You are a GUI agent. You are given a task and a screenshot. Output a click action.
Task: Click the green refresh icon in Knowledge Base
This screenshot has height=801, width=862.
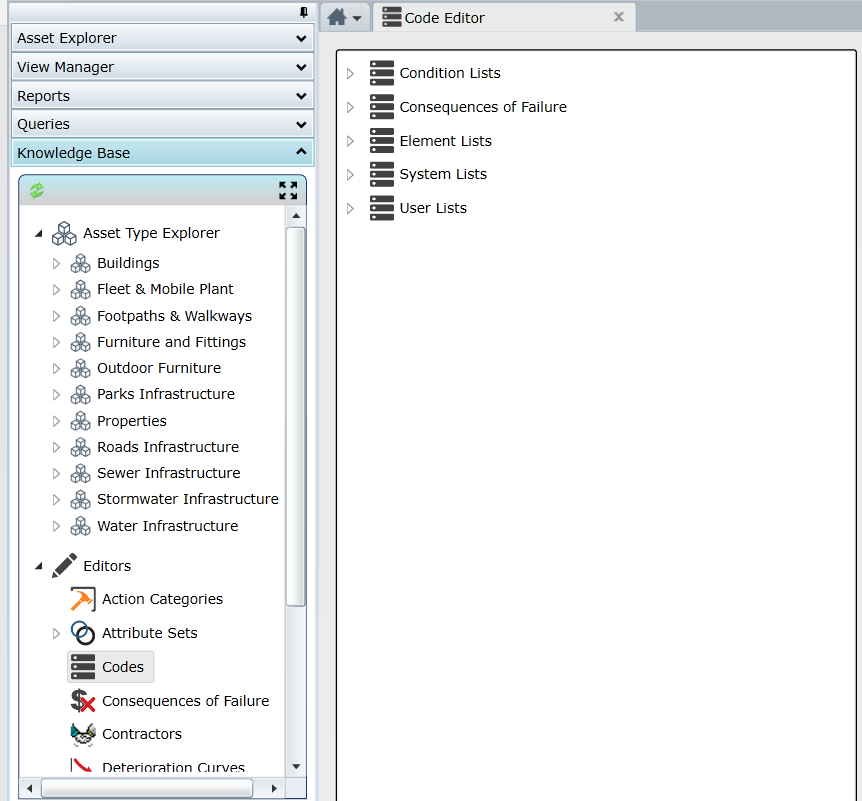click(37, 191)
